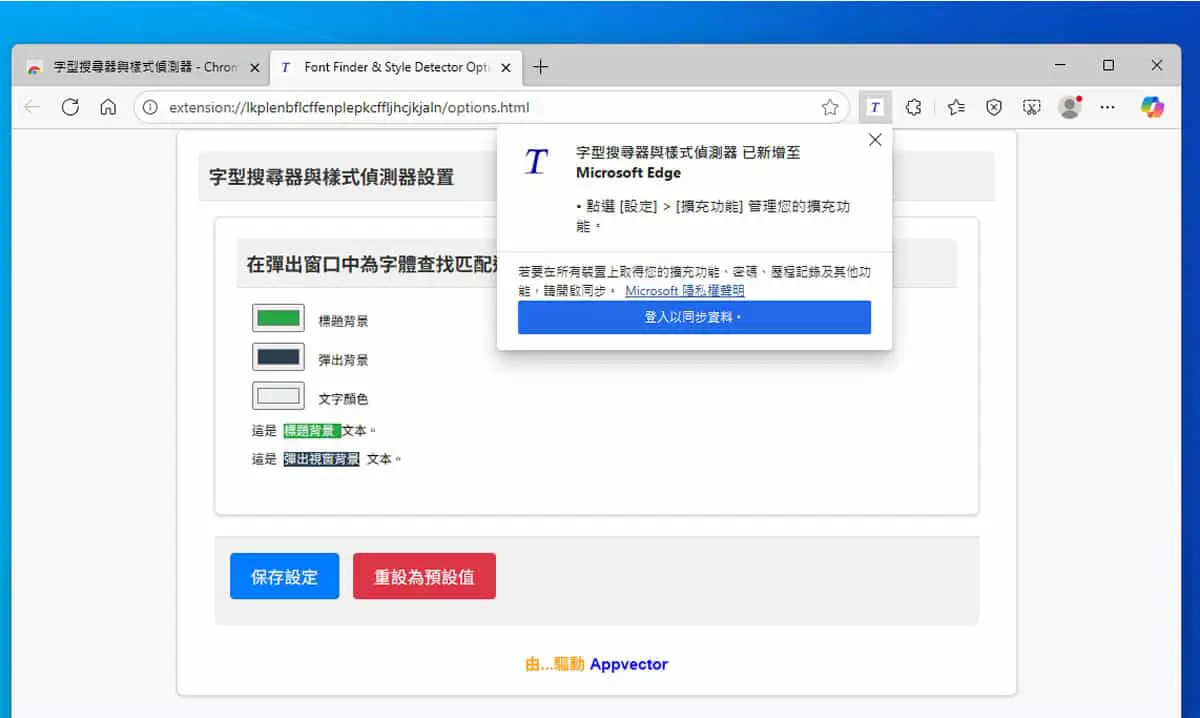Add page to favorites with star icon

click(829, 107)
